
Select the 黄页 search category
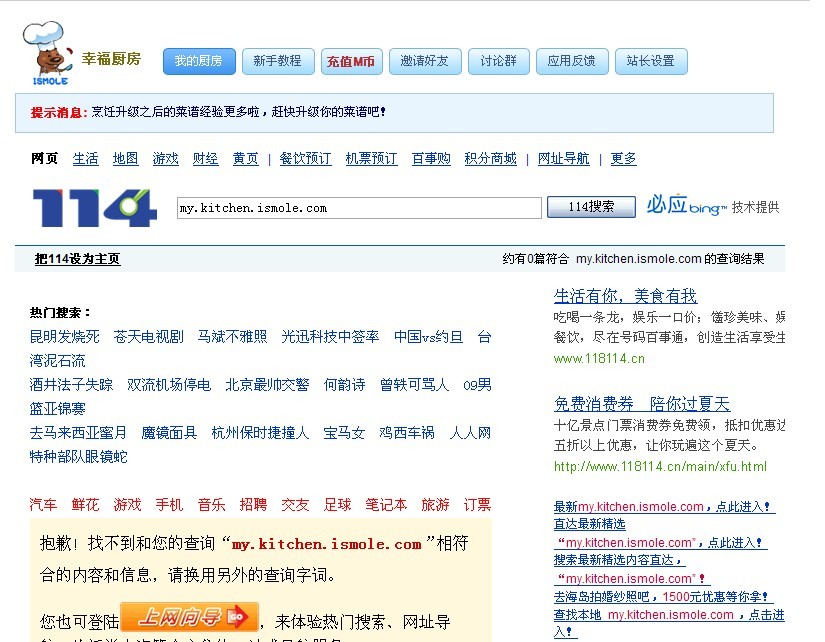(246, 158)
